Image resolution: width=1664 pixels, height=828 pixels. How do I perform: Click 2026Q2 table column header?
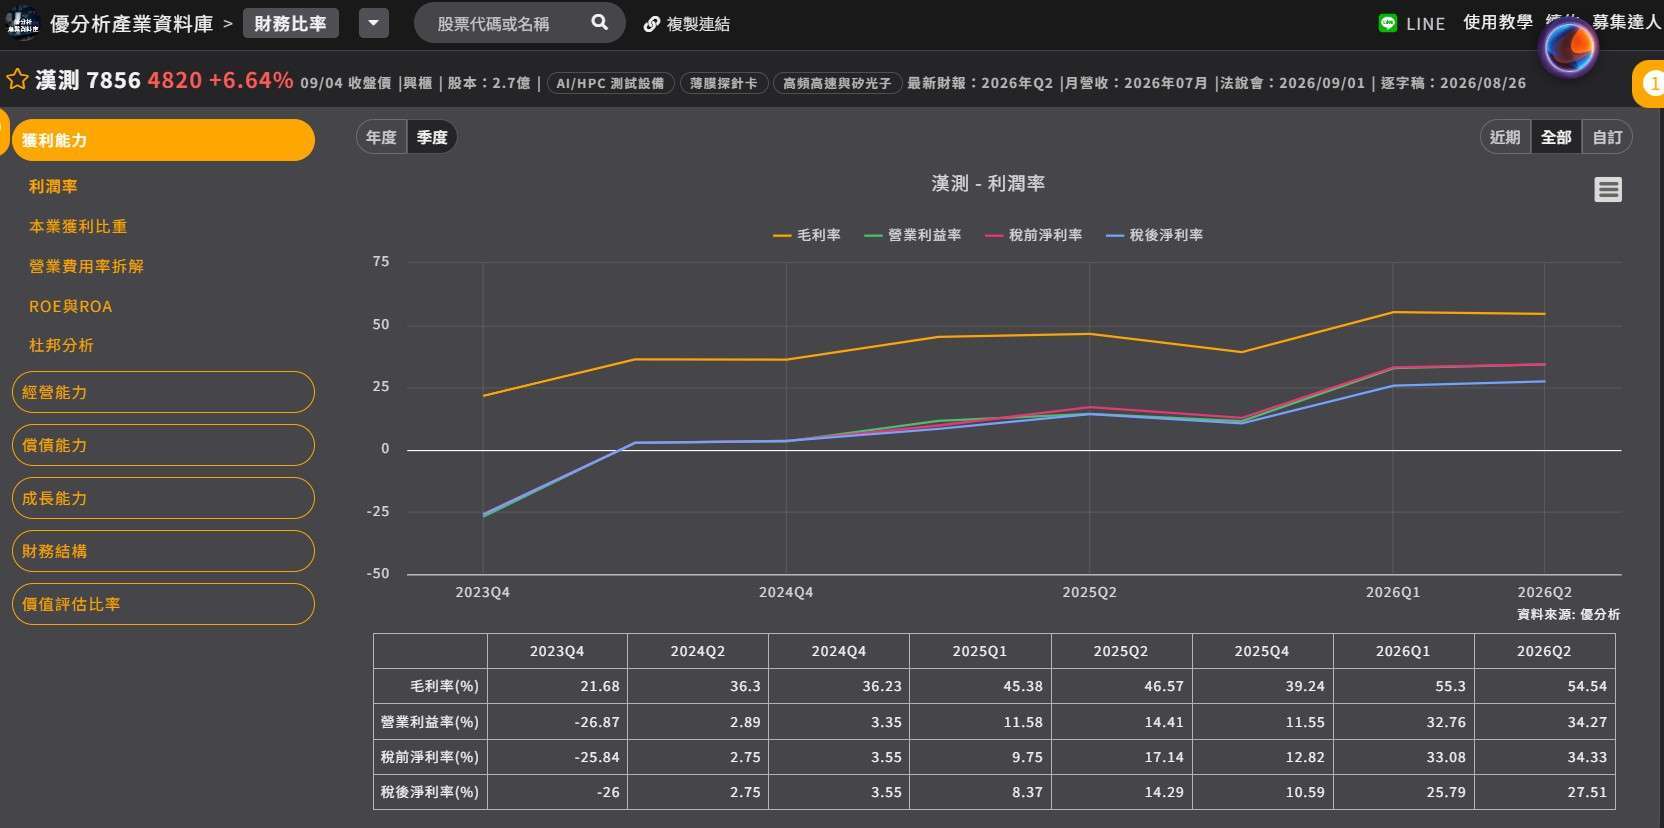tap(1544, 651)
